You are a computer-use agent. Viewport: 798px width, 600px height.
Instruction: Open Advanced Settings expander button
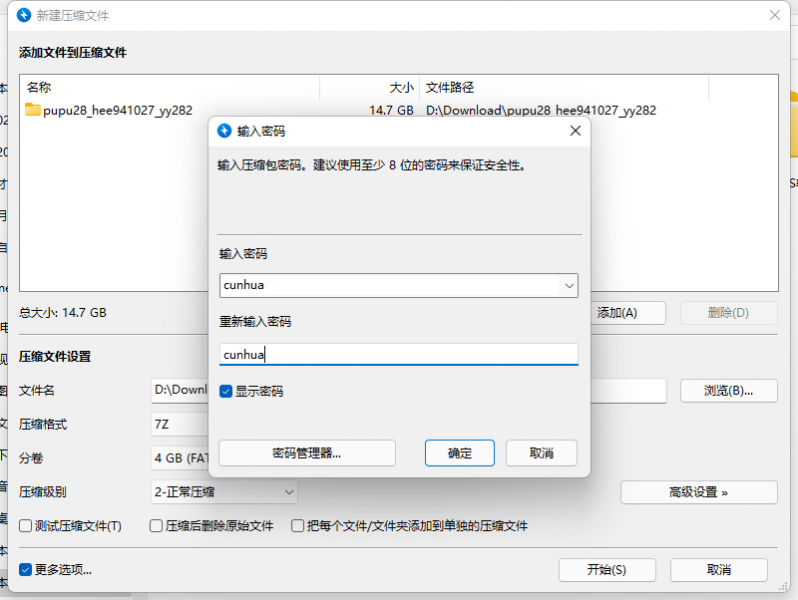coord(698,492)
